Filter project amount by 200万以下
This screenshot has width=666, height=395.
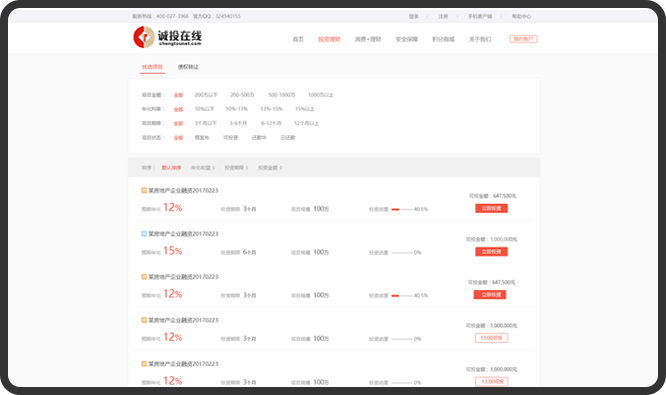coord(206,95)
